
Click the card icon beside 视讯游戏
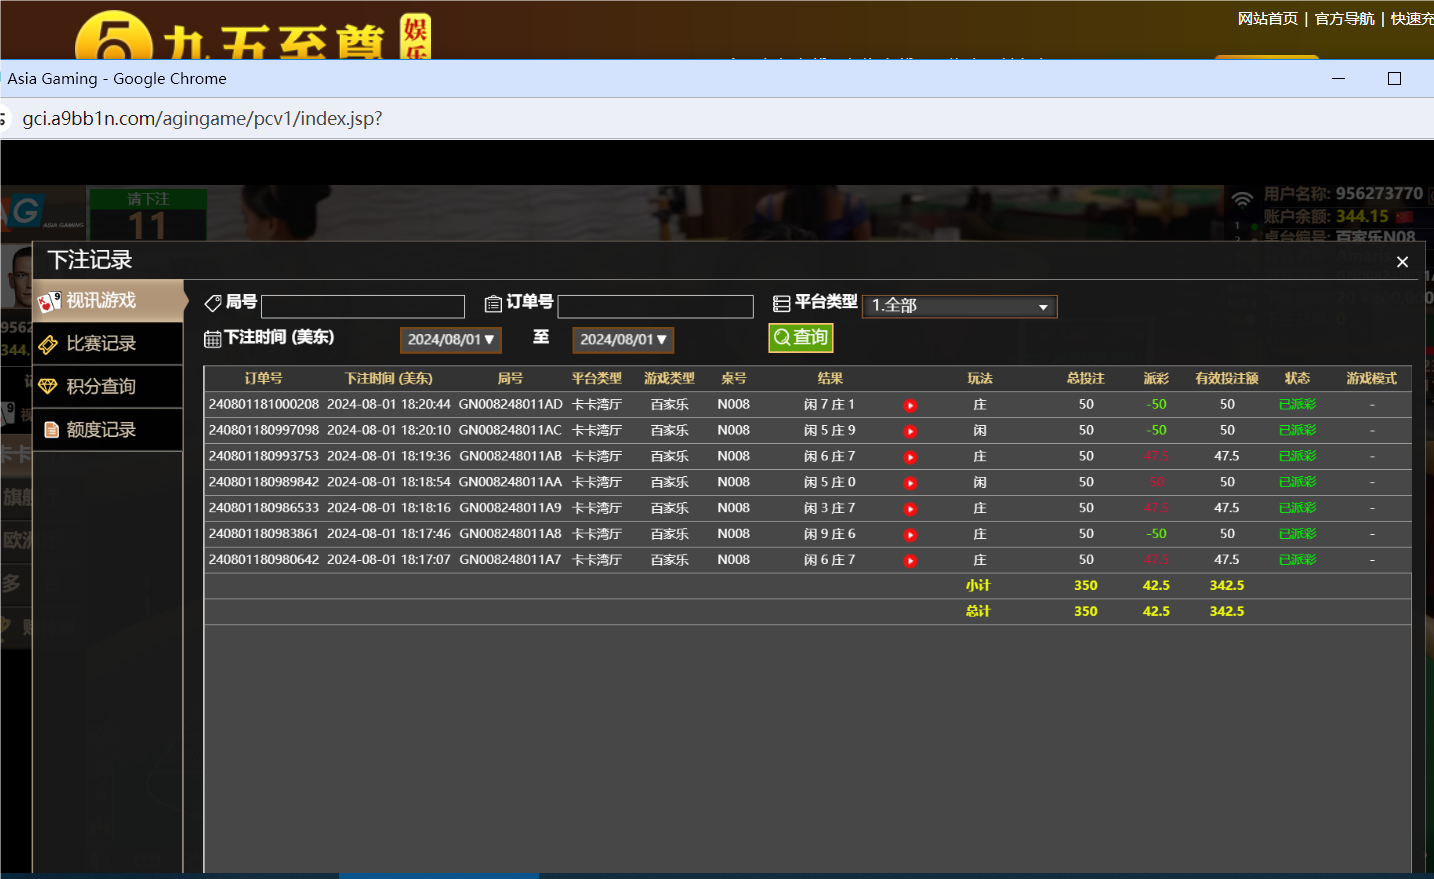point(48,300)
